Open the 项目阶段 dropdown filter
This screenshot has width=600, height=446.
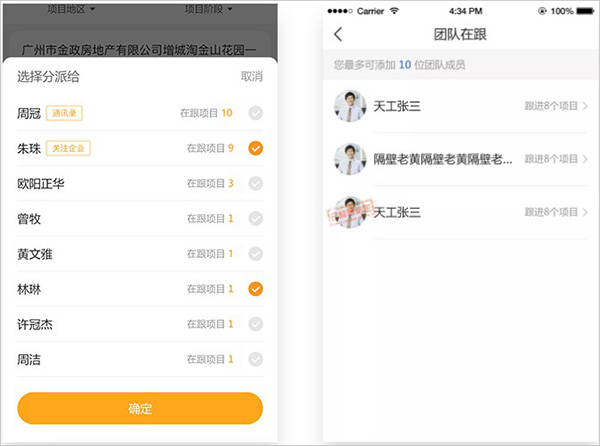tap(209, 9)
